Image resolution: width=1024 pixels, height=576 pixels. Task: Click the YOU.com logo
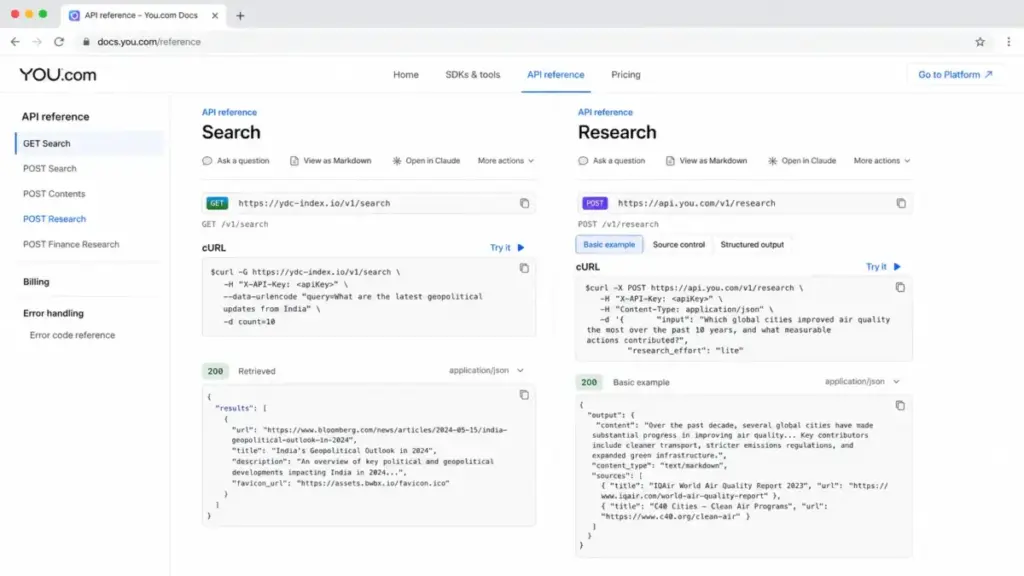57,74
